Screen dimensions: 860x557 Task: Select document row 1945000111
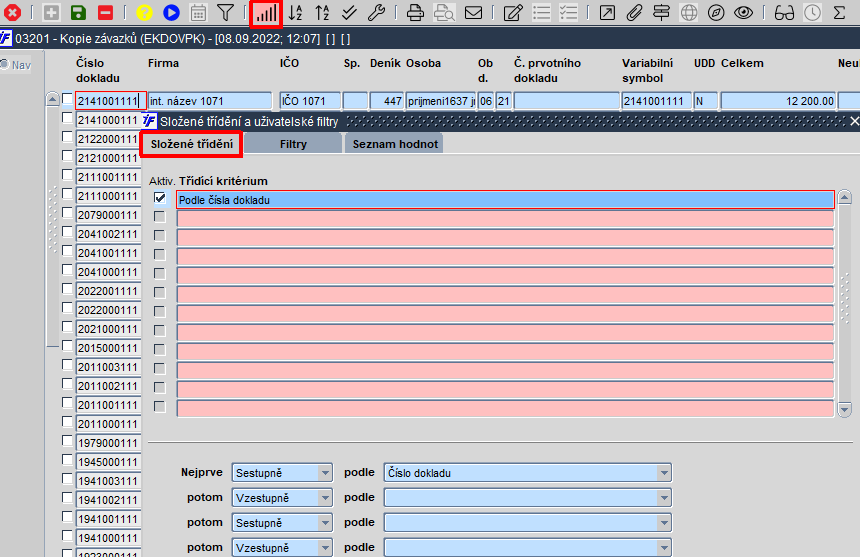coord(108,462)
